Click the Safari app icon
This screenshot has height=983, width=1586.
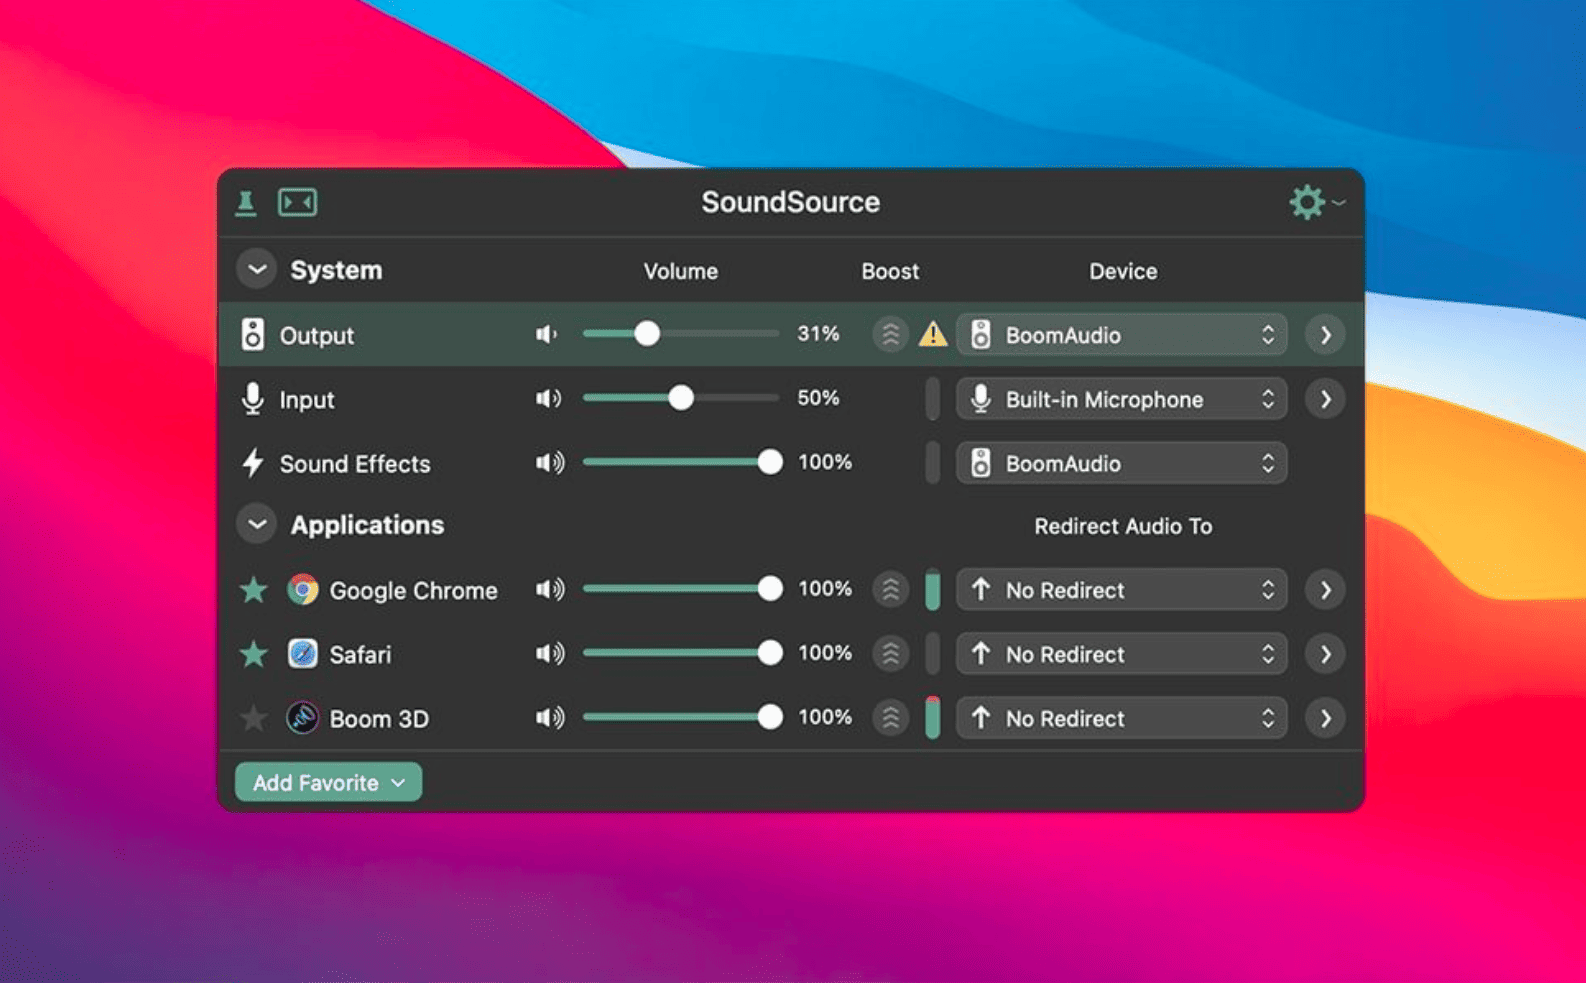click(302, 654)
